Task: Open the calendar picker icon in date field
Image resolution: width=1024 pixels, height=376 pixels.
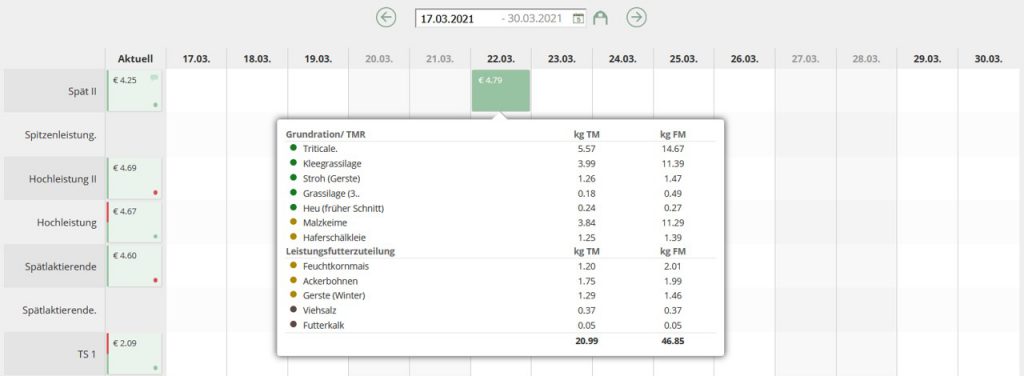Action: (x=578, y=19)
